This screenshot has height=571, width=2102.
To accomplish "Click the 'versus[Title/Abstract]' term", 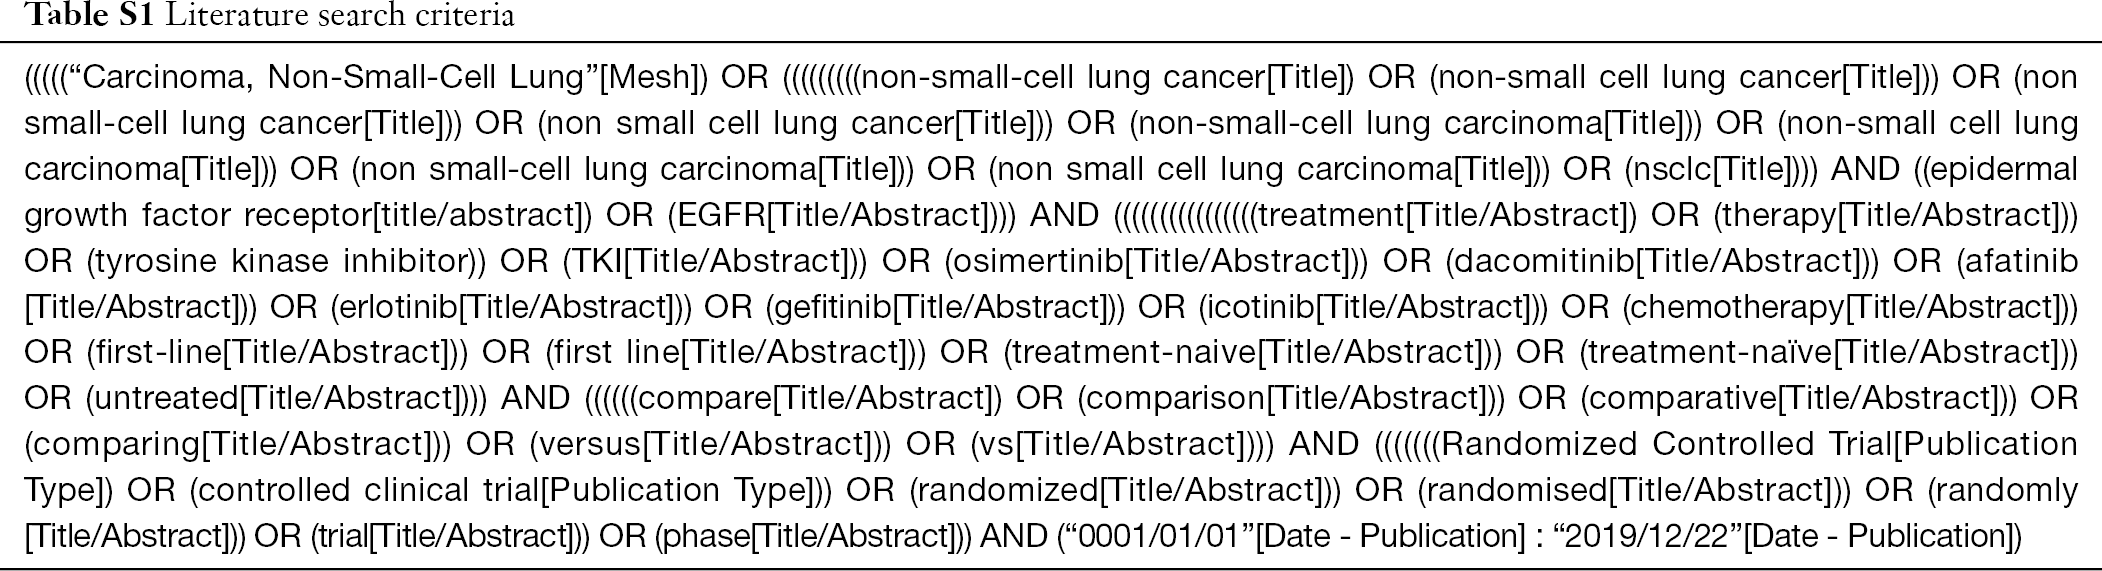I will (706, 444).
